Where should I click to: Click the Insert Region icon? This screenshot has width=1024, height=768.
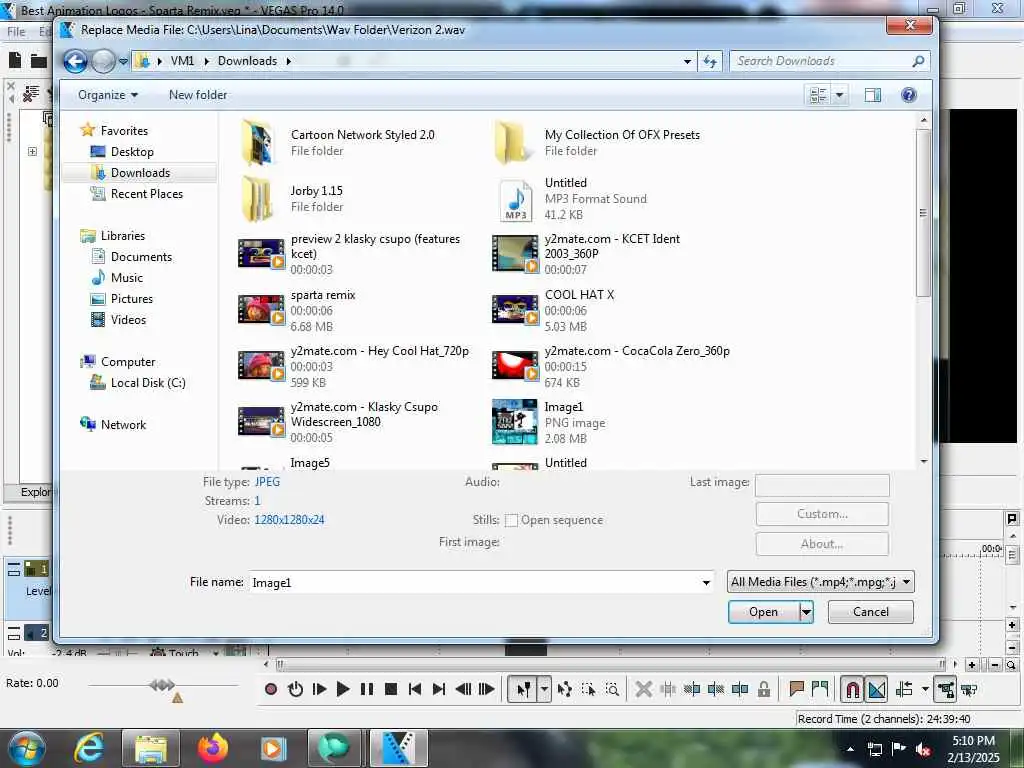pos(820,689)
